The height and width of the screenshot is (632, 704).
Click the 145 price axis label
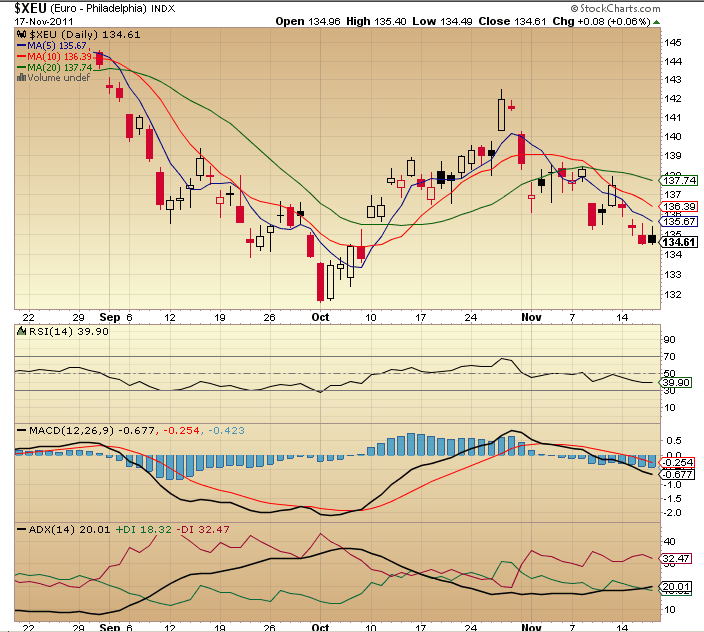point(673,43)
